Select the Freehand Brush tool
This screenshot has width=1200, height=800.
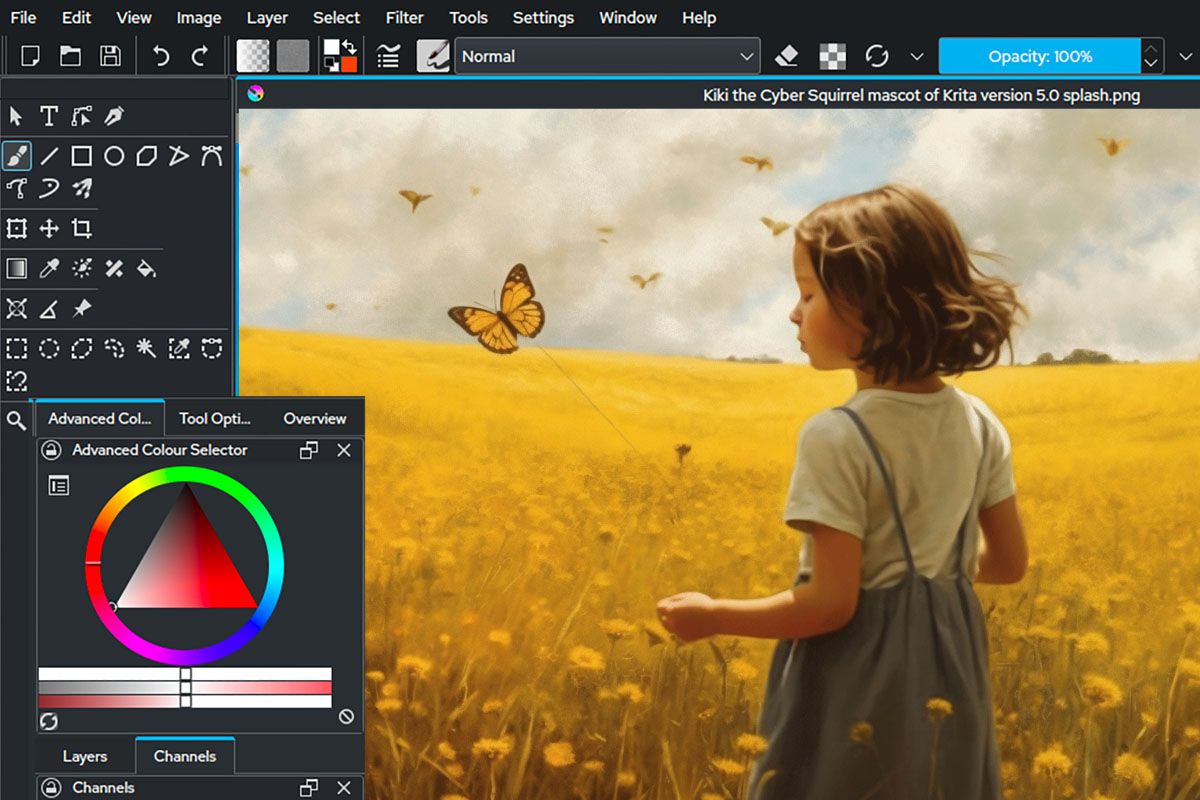[x=16, y=155]
